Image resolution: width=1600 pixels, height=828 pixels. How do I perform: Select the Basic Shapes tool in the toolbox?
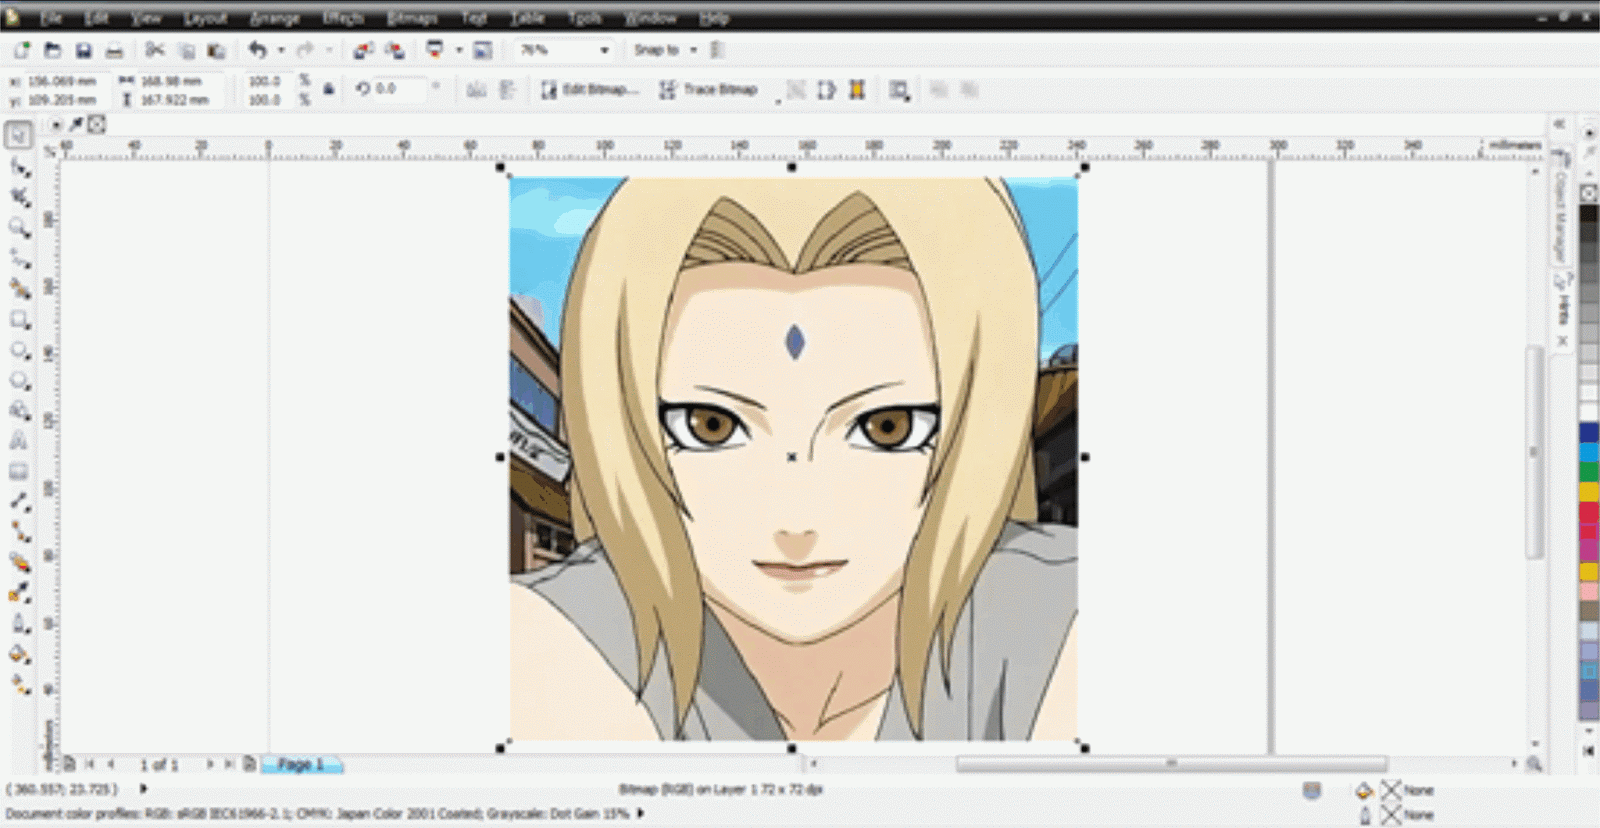pos(19,411)
